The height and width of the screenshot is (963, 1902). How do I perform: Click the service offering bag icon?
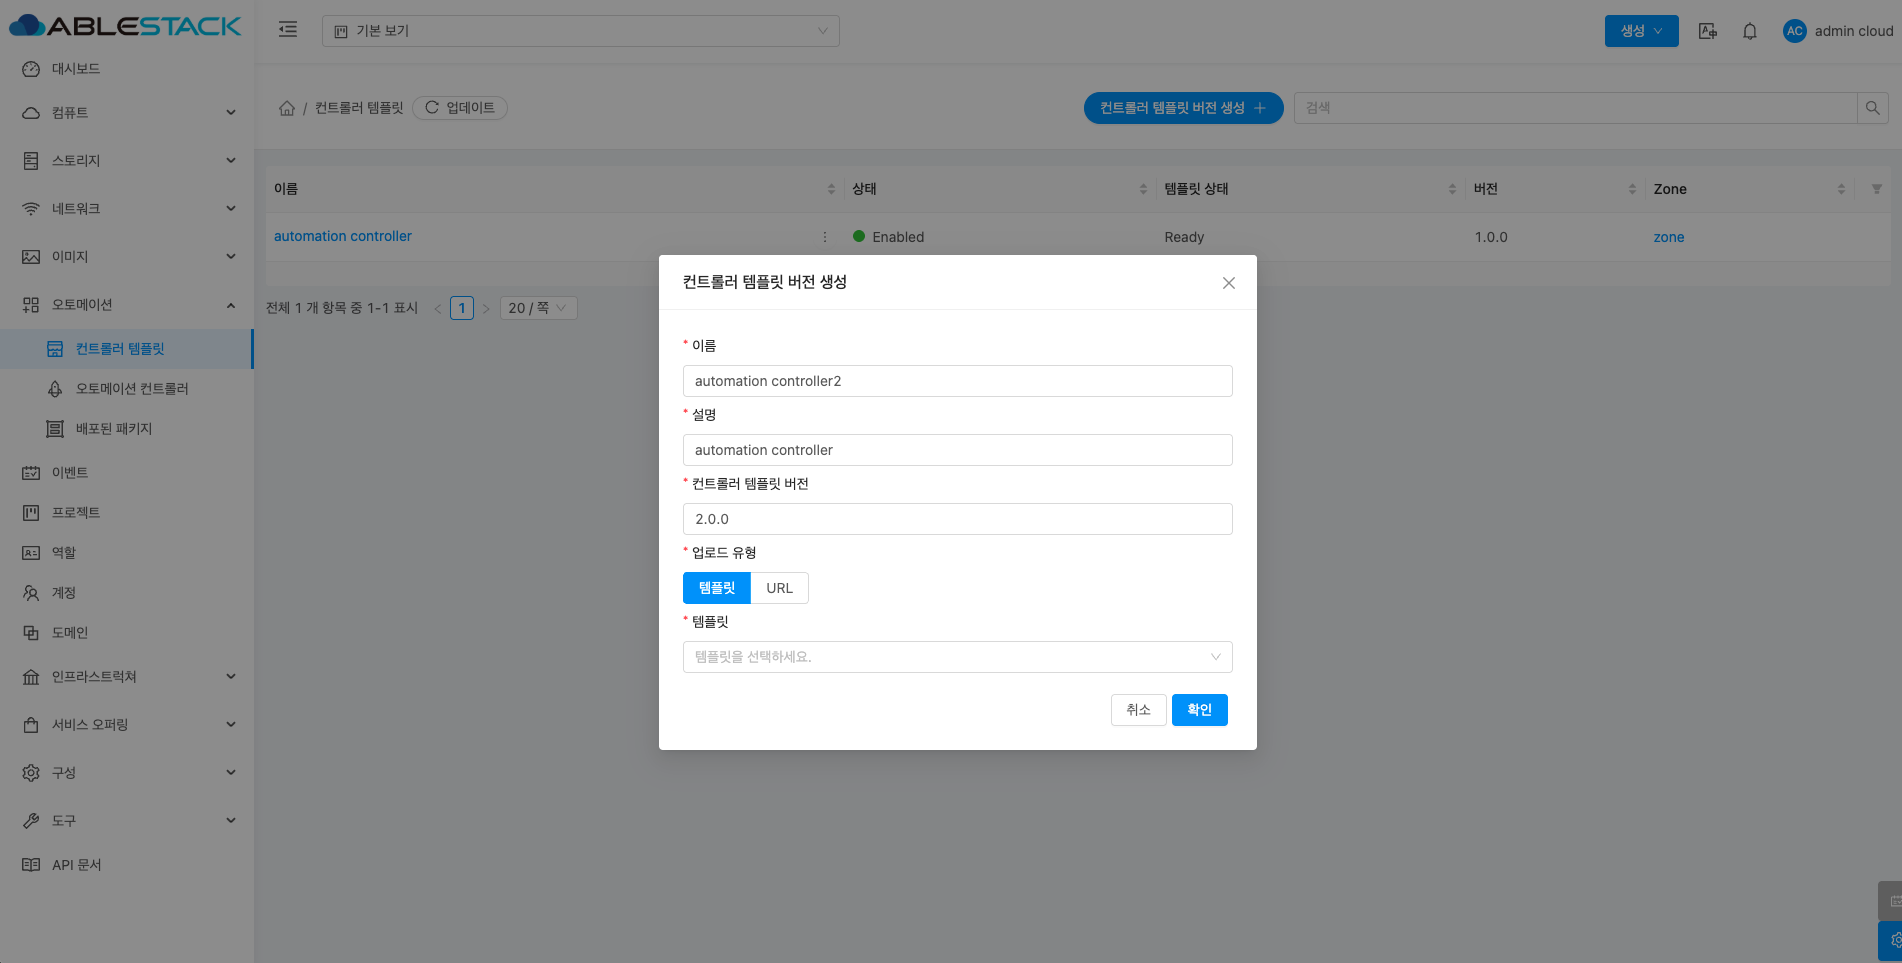coord(31,725)
